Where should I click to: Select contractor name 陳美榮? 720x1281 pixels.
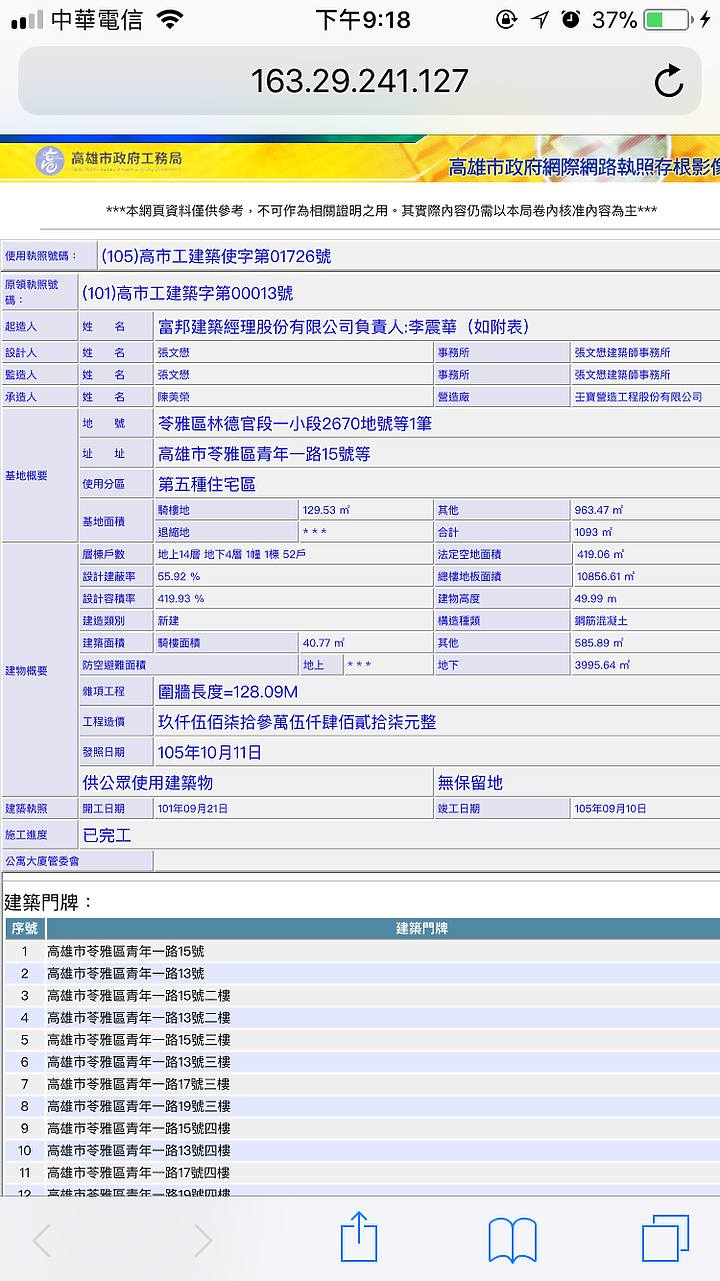173,397
